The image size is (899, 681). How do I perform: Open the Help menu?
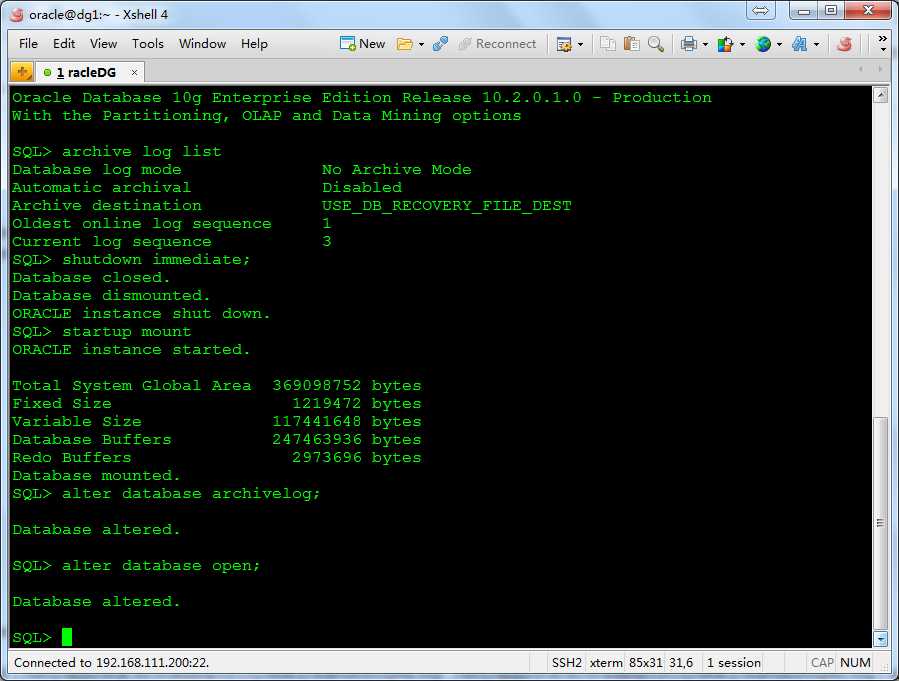click(254, 44)
